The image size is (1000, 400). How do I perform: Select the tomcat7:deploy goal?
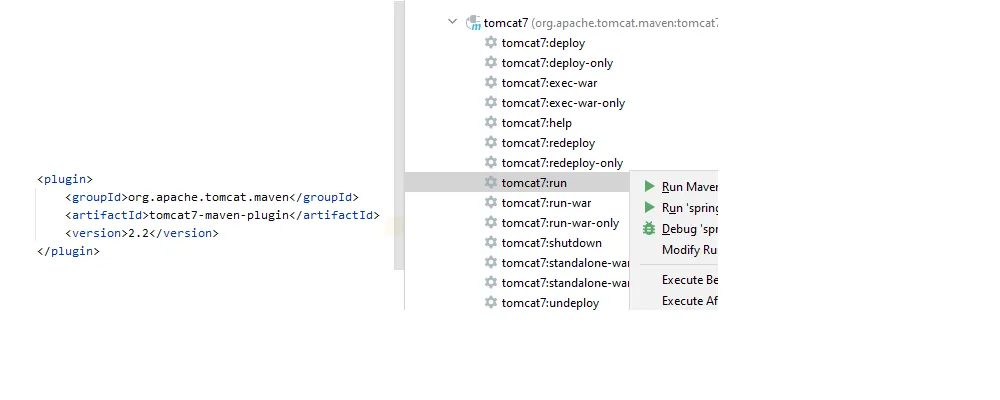tap(543, 43)
